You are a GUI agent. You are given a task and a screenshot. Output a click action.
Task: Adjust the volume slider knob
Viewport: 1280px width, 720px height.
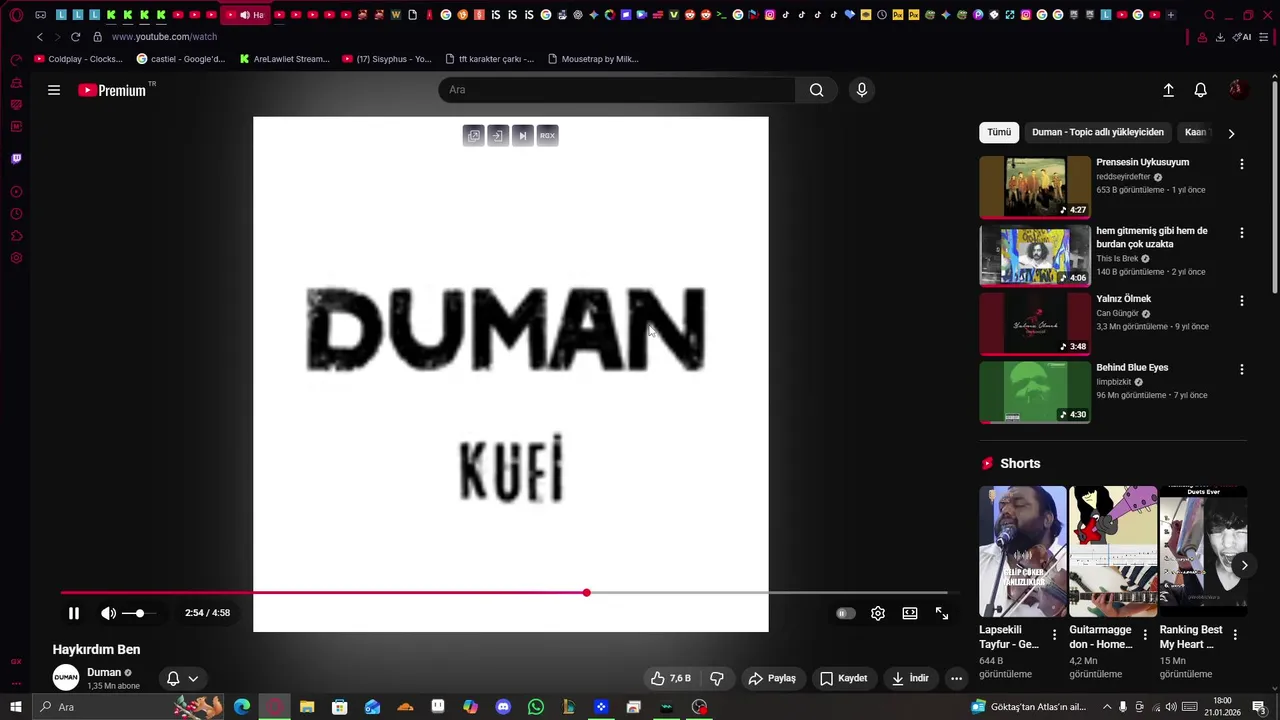[139, 613]
